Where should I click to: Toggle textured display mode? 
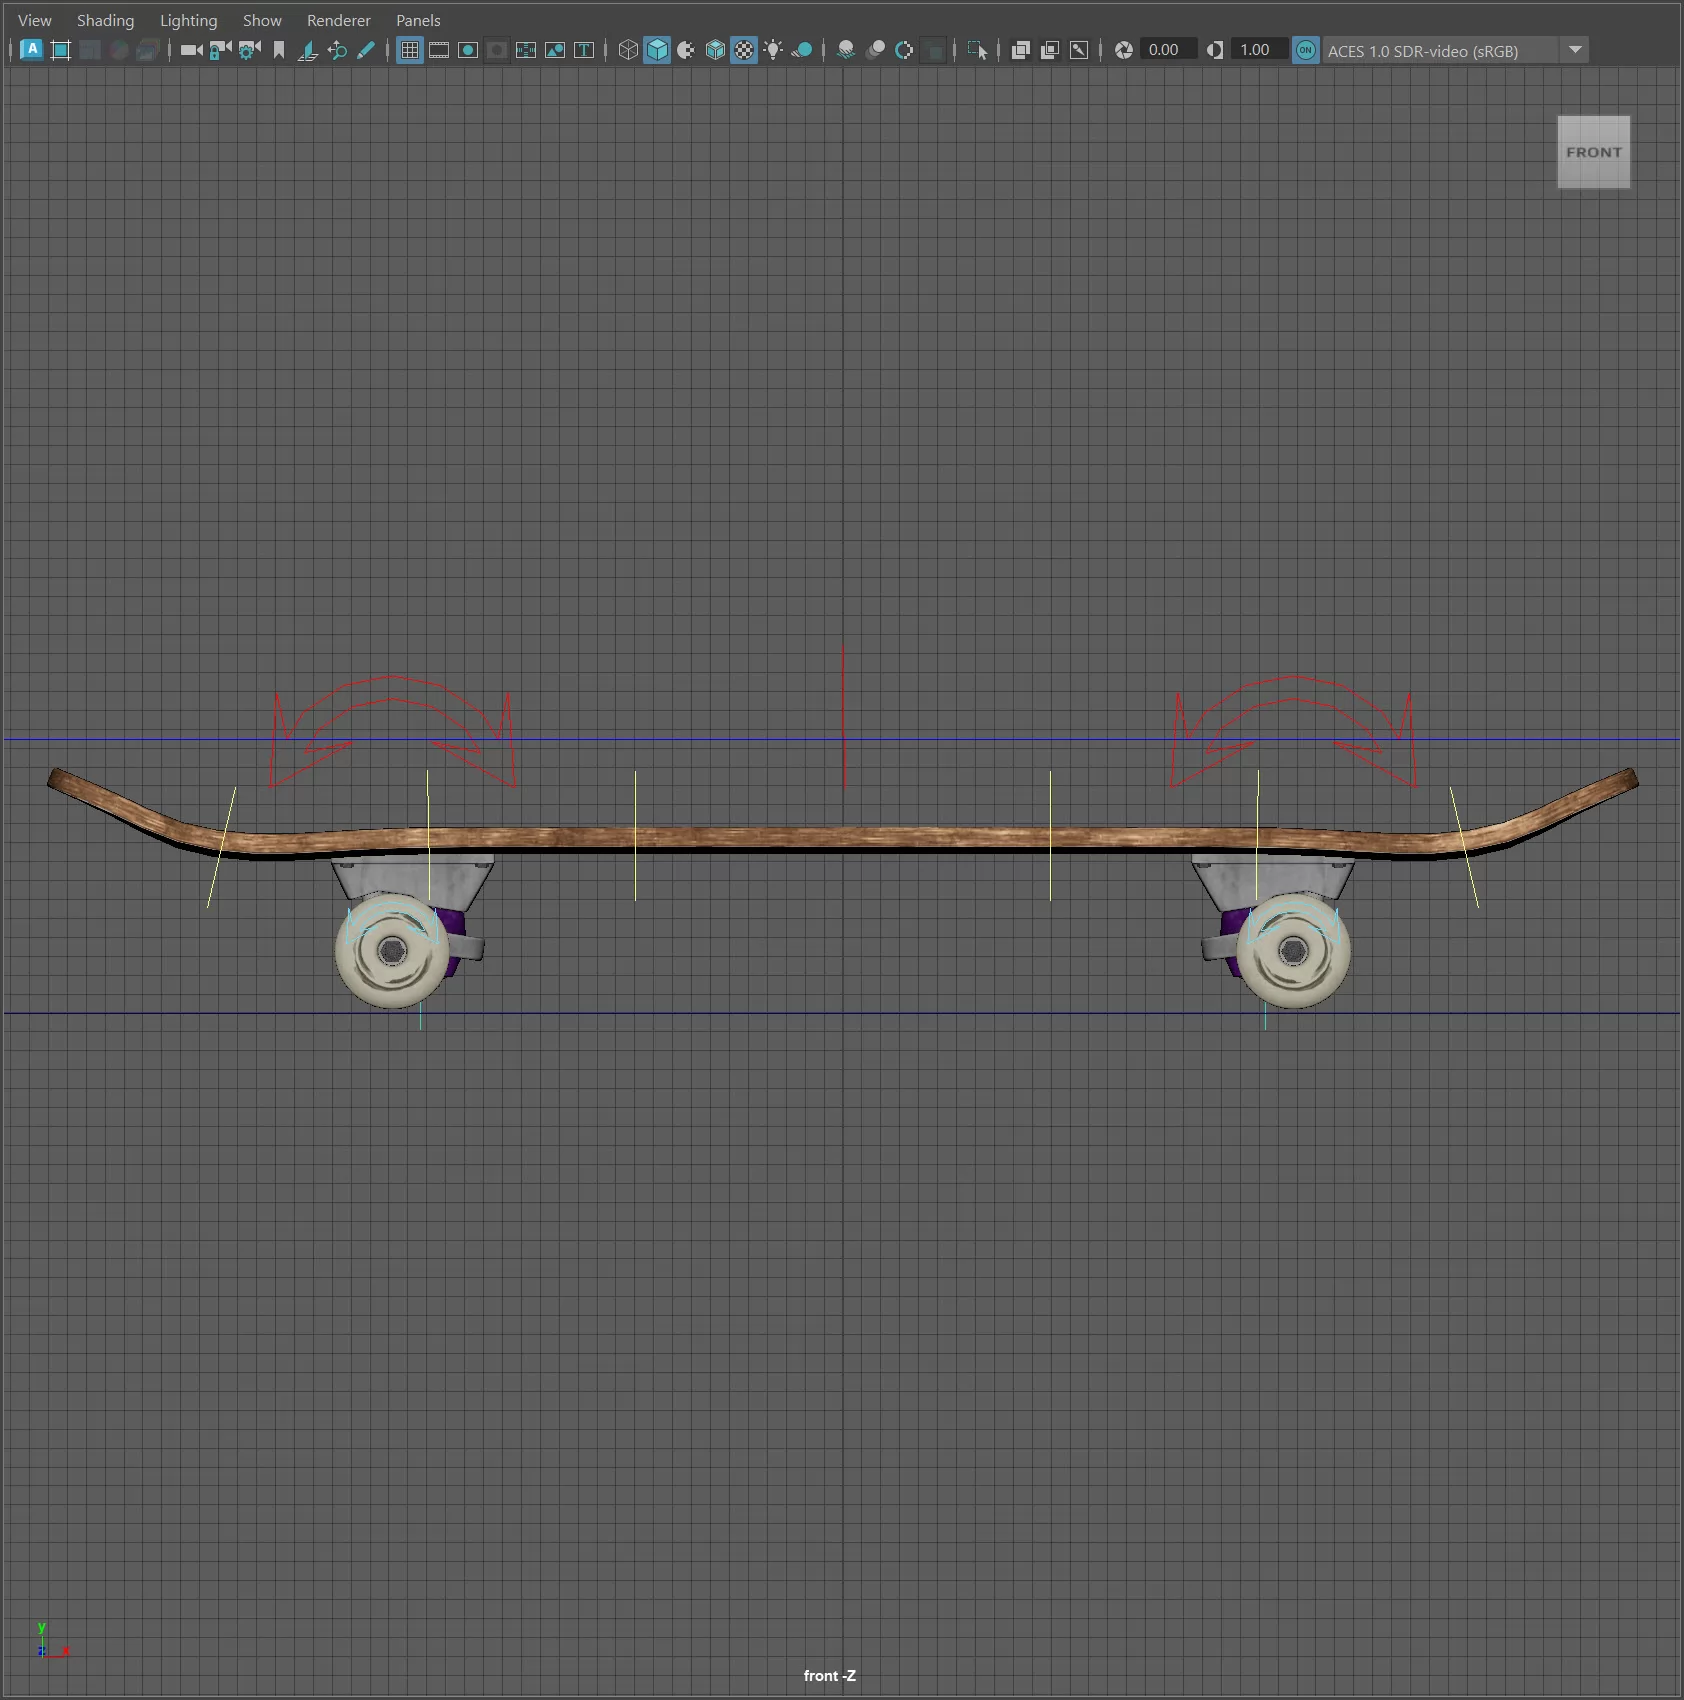coord(744,50)
